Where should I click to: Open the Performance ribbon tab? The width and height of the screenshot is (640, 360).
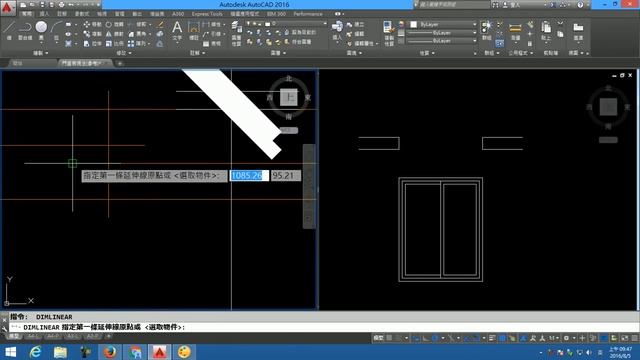click(308, 14)
